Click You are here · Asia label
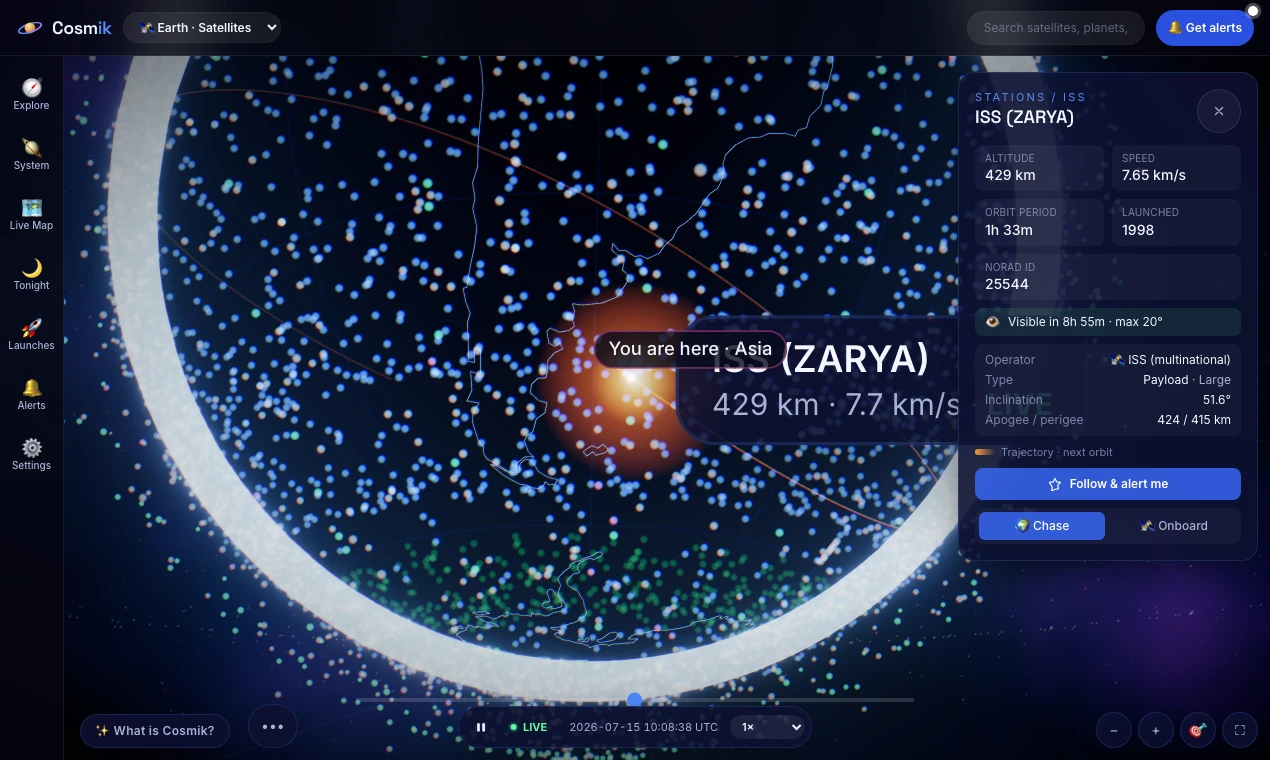 tap(690, 349)
